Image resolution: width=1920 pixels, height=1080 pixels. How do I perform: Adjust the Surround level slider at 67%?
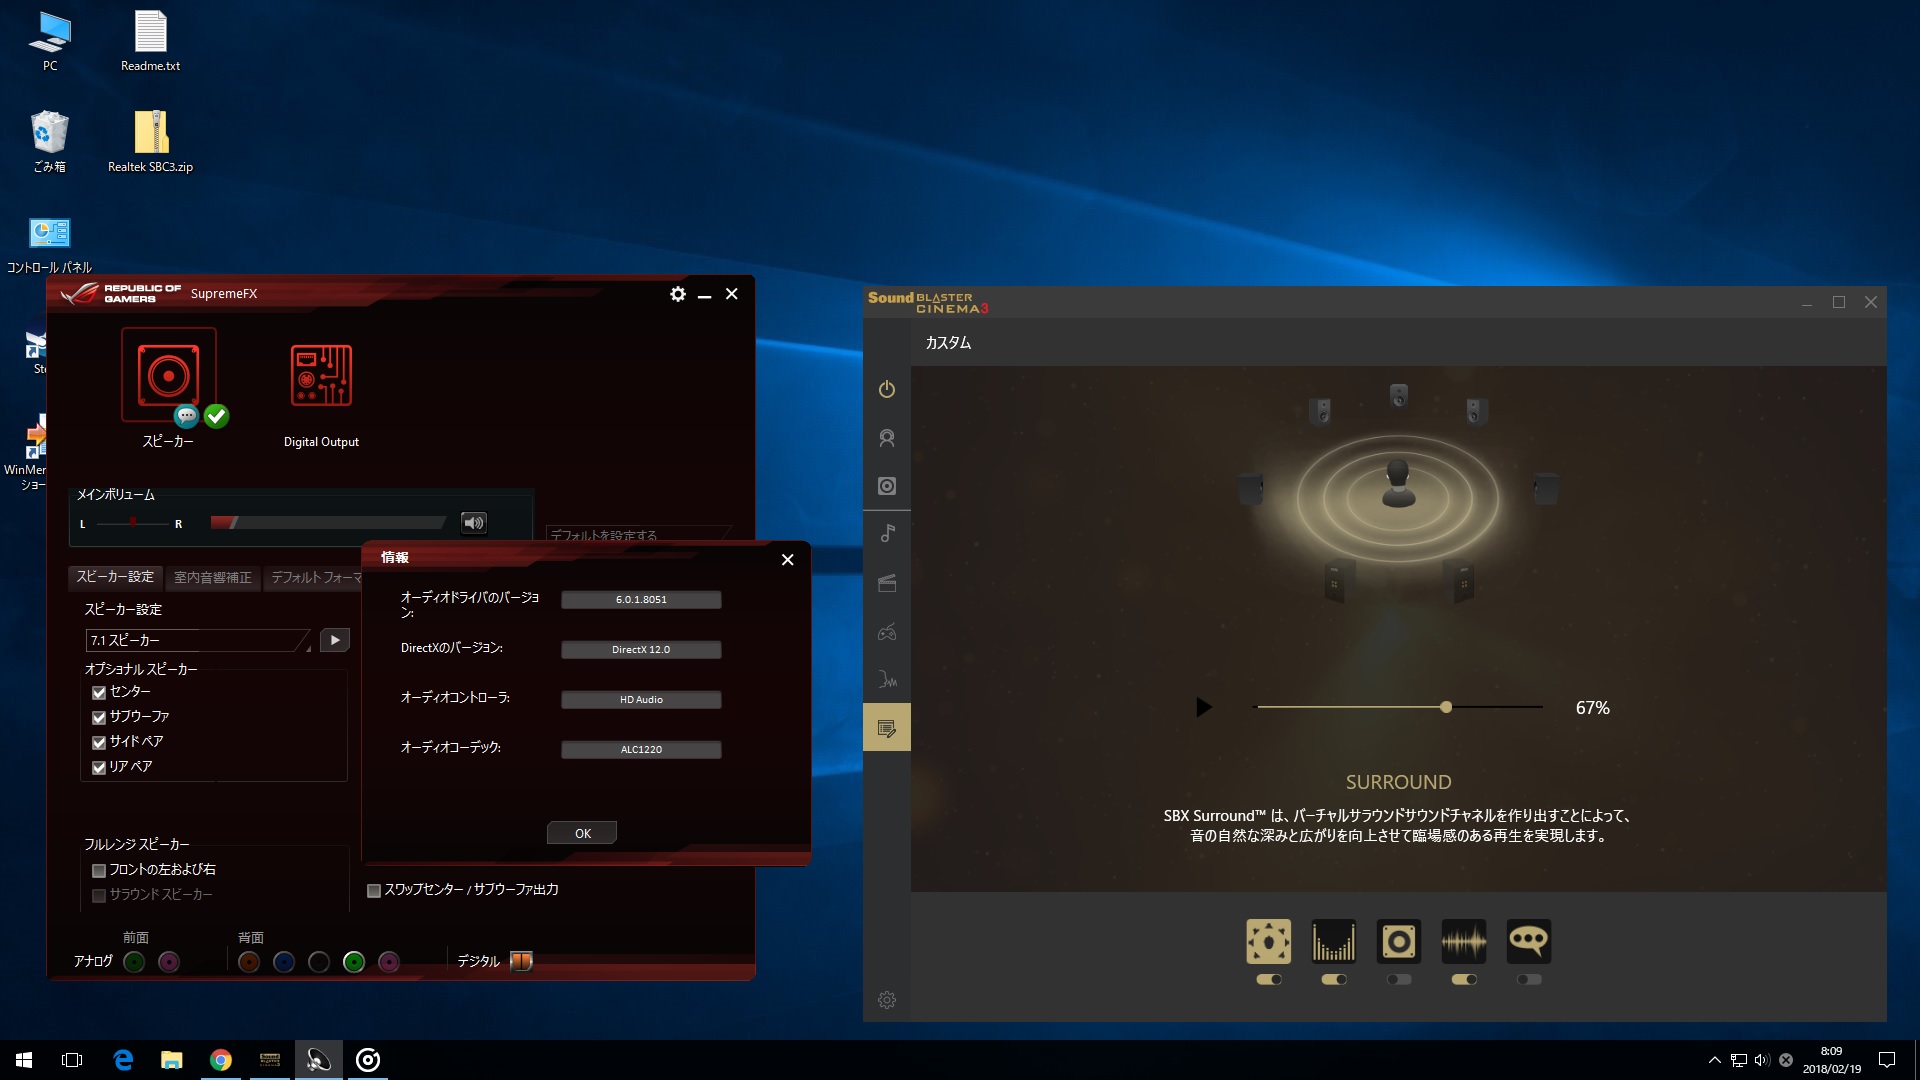point(1446,707)
